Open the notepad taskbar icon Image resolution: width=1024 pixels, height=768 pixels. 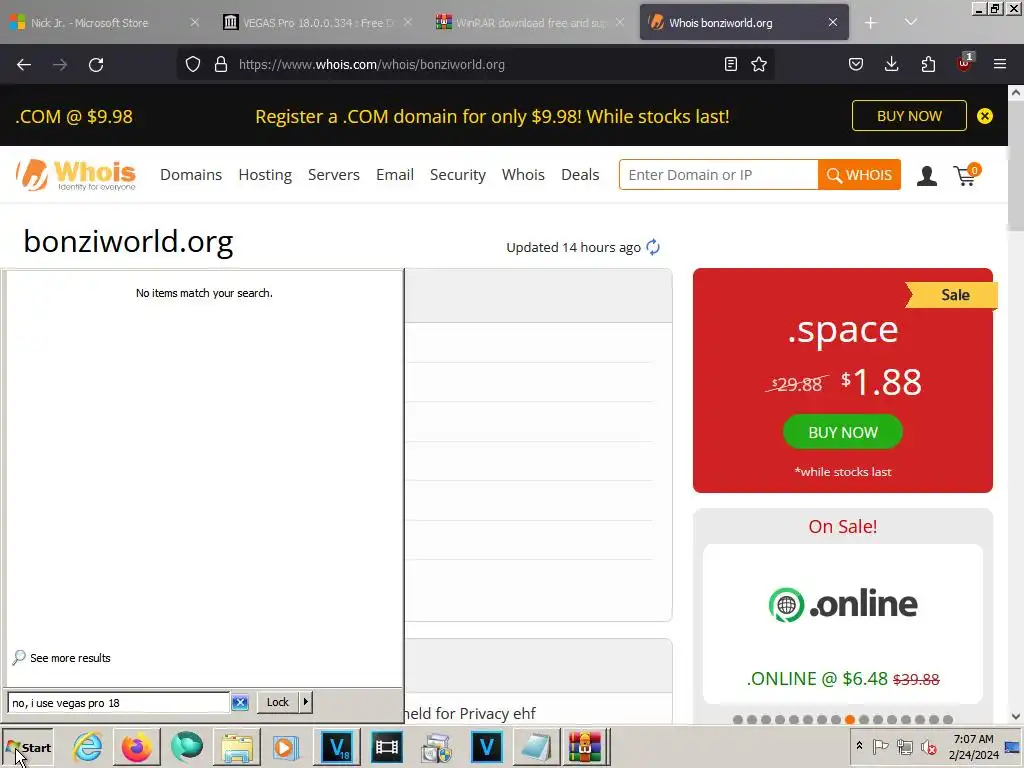tap(536, 747)
